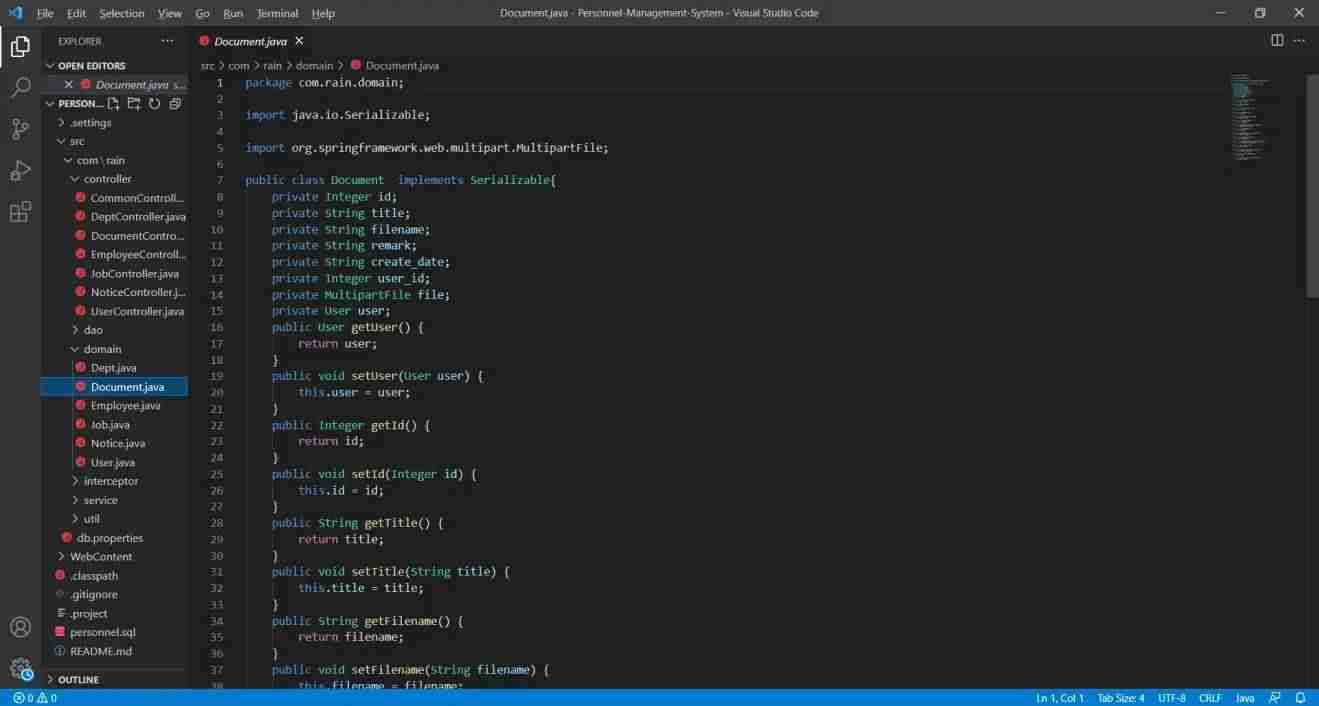Viewport: 1319px width, 706px height.
Task: Open the View menu
Action: coord(170,13)
